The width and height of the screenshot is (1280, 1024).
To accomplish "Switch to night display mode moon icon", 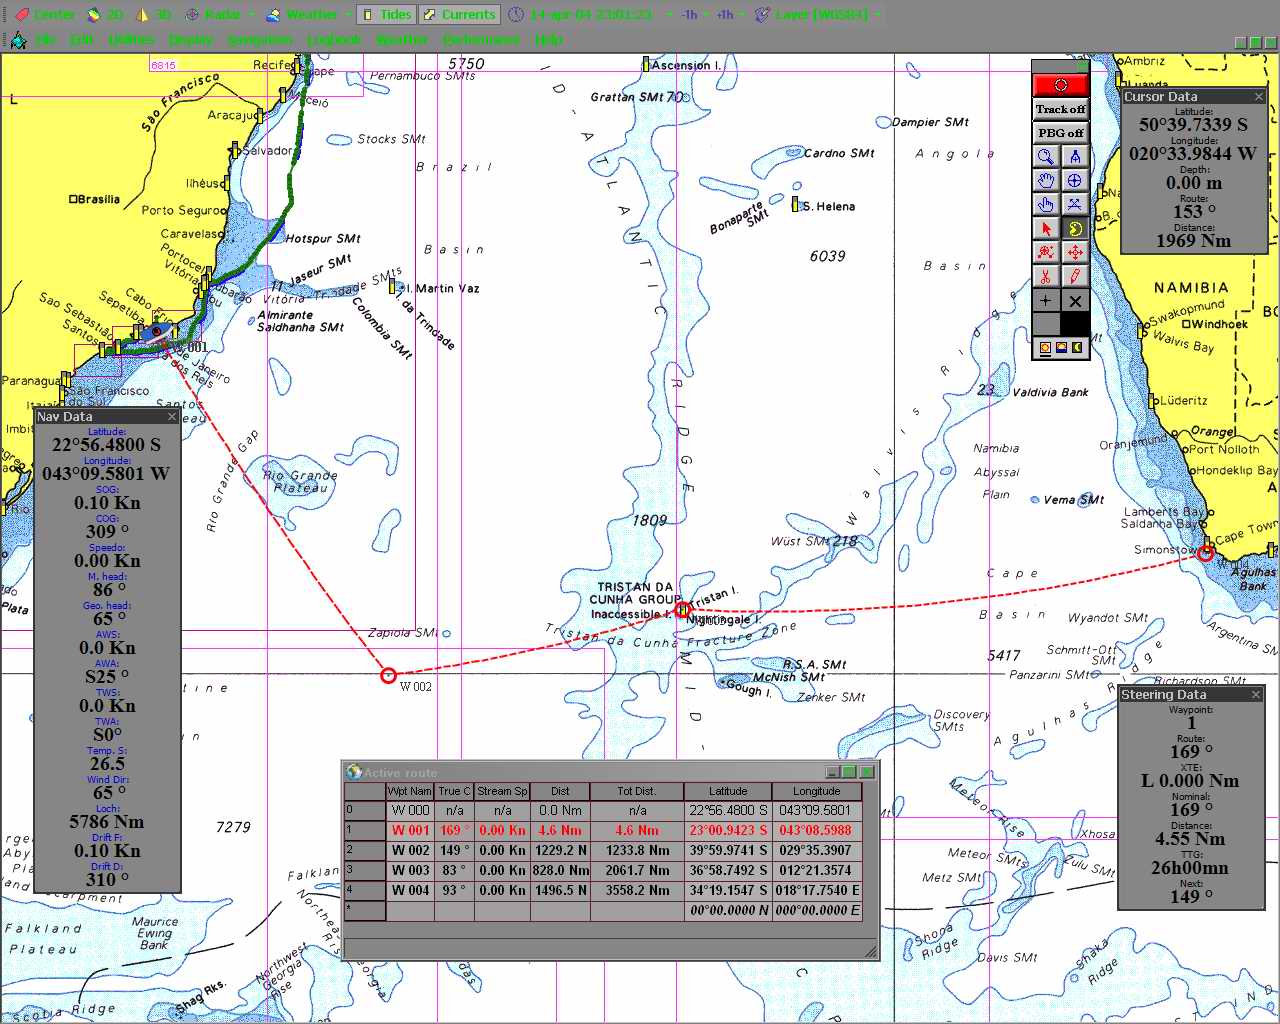I will click(x=1077, y=348).
